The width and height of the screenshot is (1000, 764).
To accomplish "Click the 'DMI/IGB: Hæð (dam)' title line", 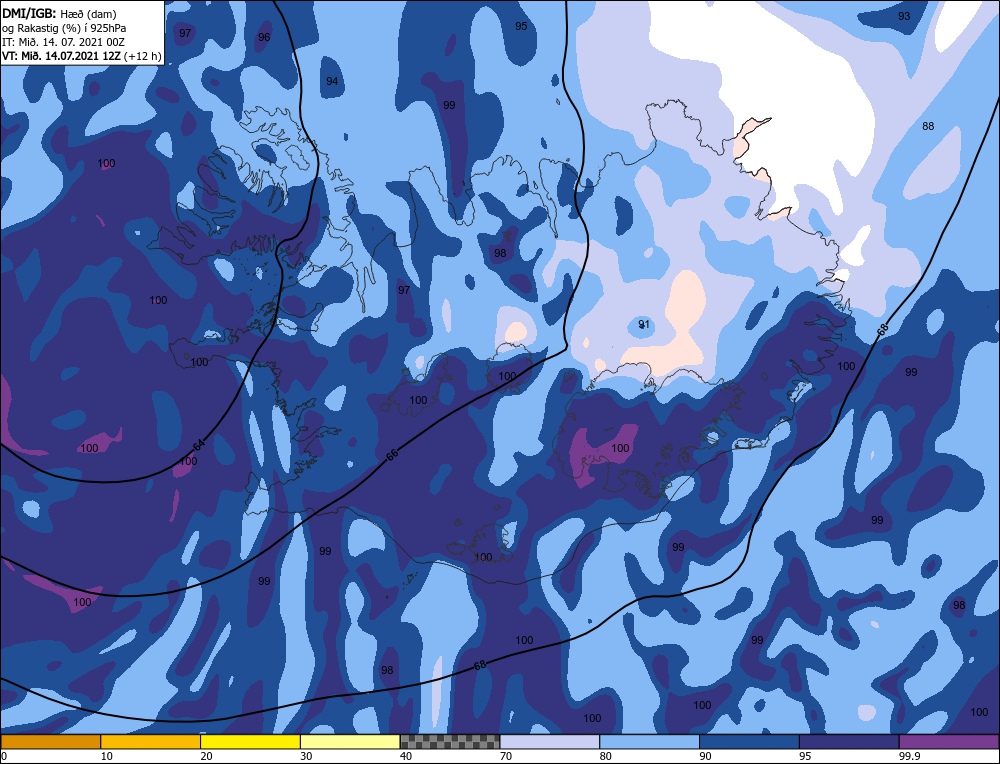I will point(59,13).
